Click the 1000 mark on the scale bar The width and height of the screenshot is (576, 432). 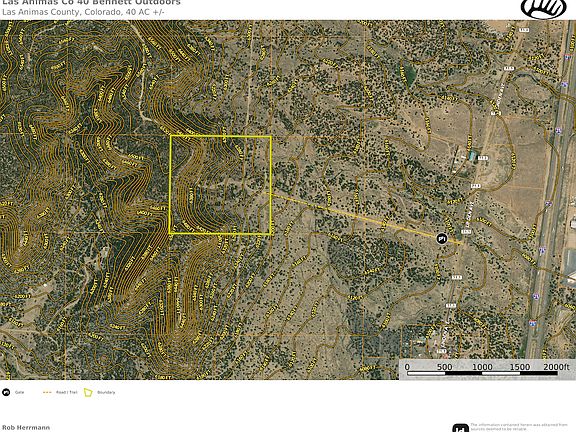[482, 367]
